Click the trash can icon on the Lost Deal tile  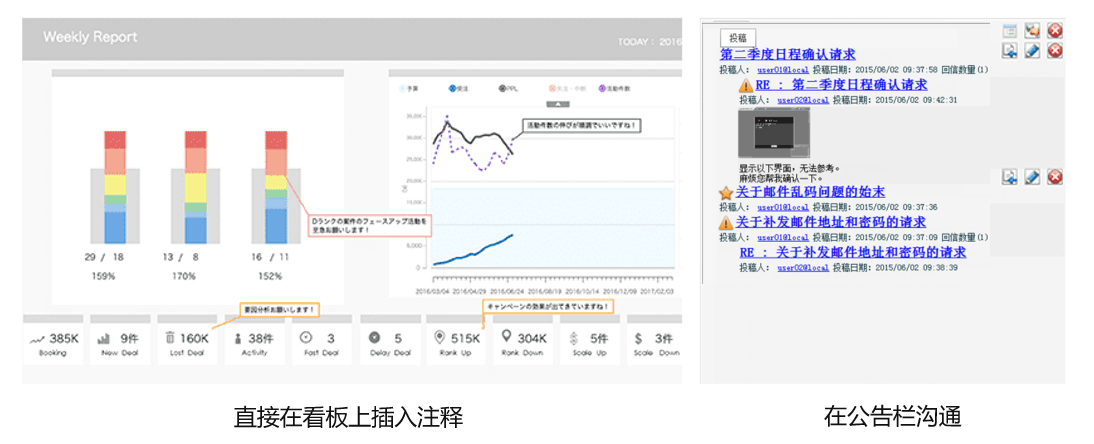(x=170, y=338)
